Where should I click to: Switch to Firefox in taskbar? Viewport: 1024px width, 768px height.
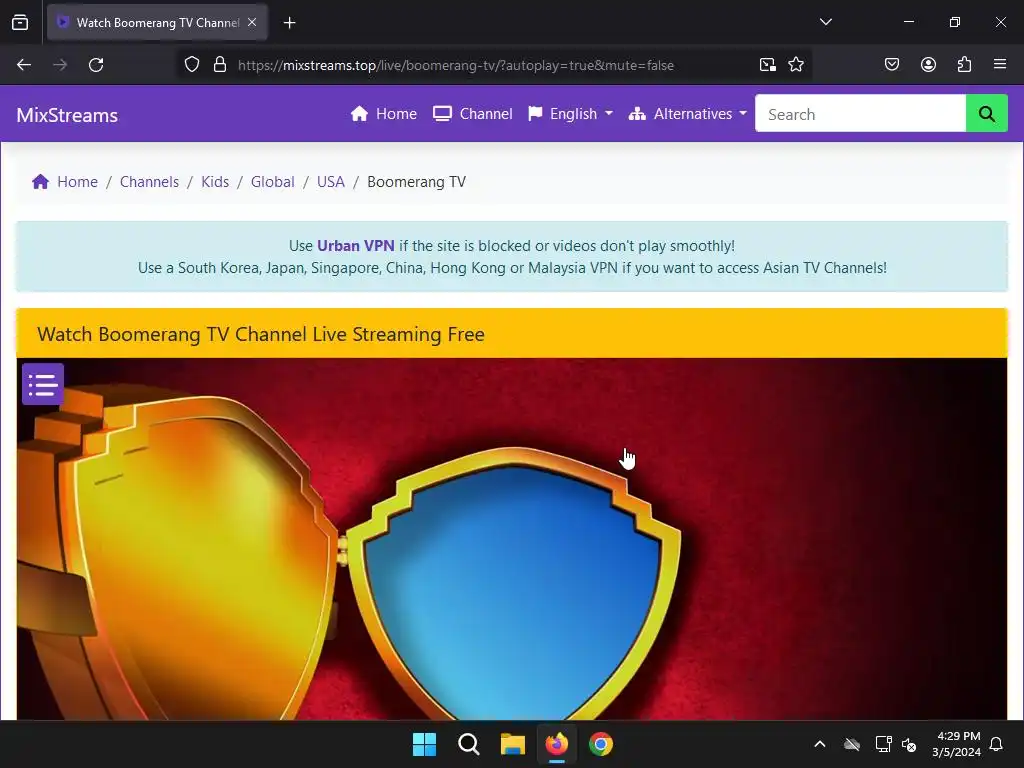(x=556, y=744)
